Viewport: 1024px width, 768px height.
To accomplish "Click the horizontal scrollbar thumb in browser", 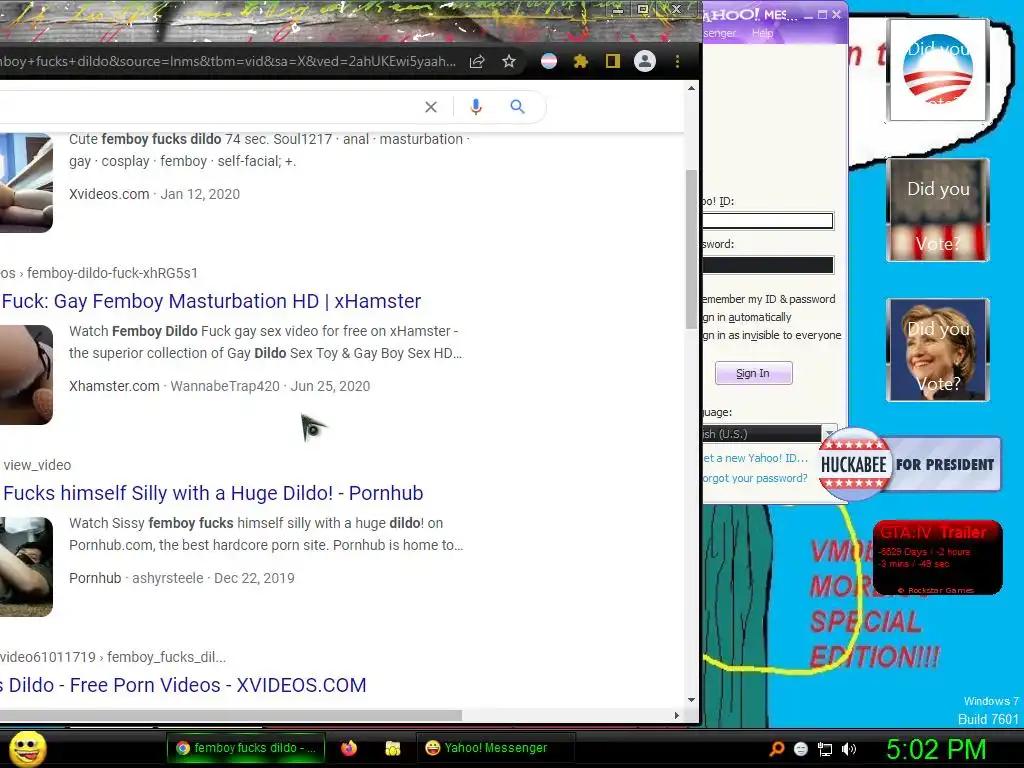I will tap(231, 715).
